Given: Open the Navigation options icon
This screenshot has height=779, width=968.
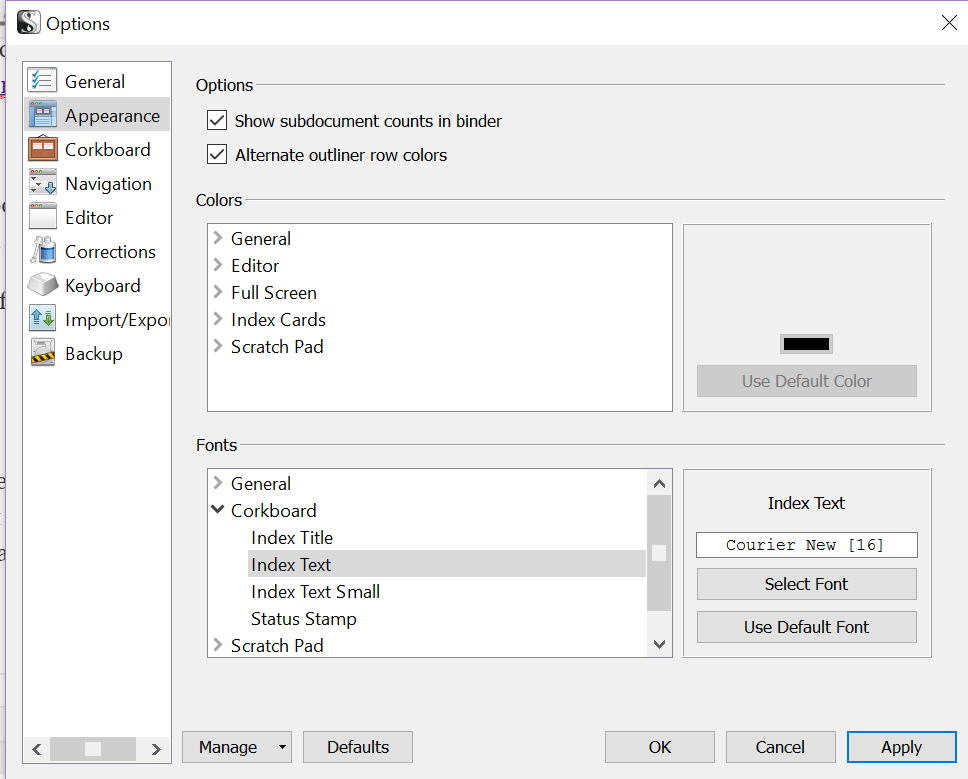Looking at the screenshot, I should [x=42, y=183].
